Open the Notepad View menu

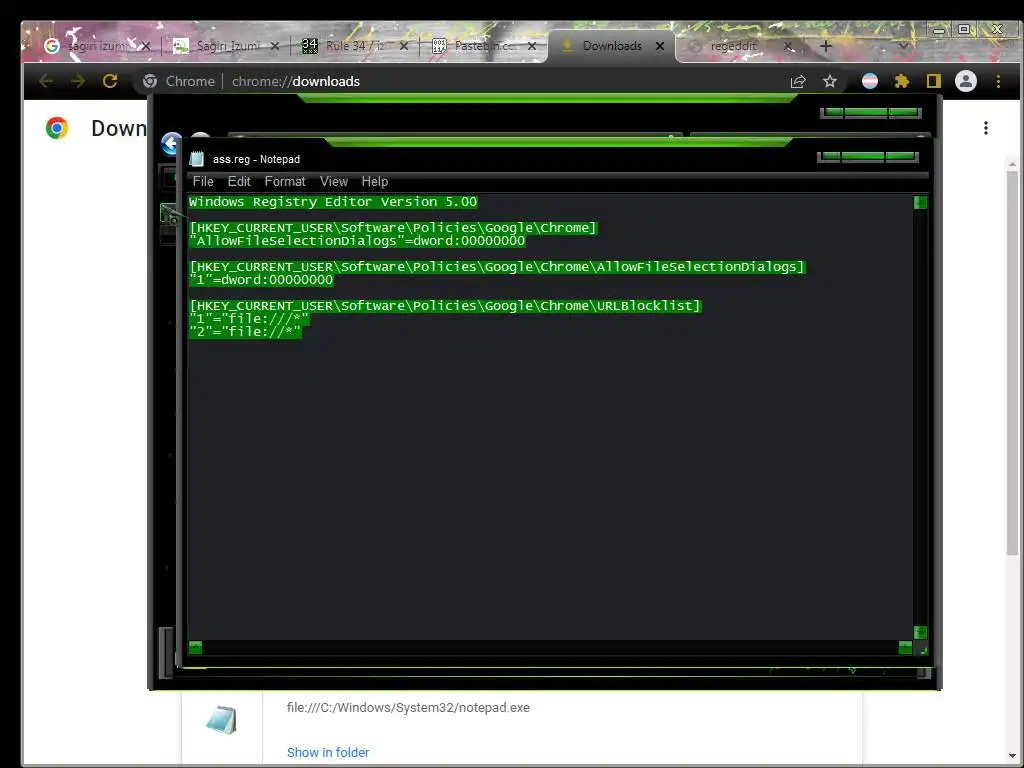[334, 182]
